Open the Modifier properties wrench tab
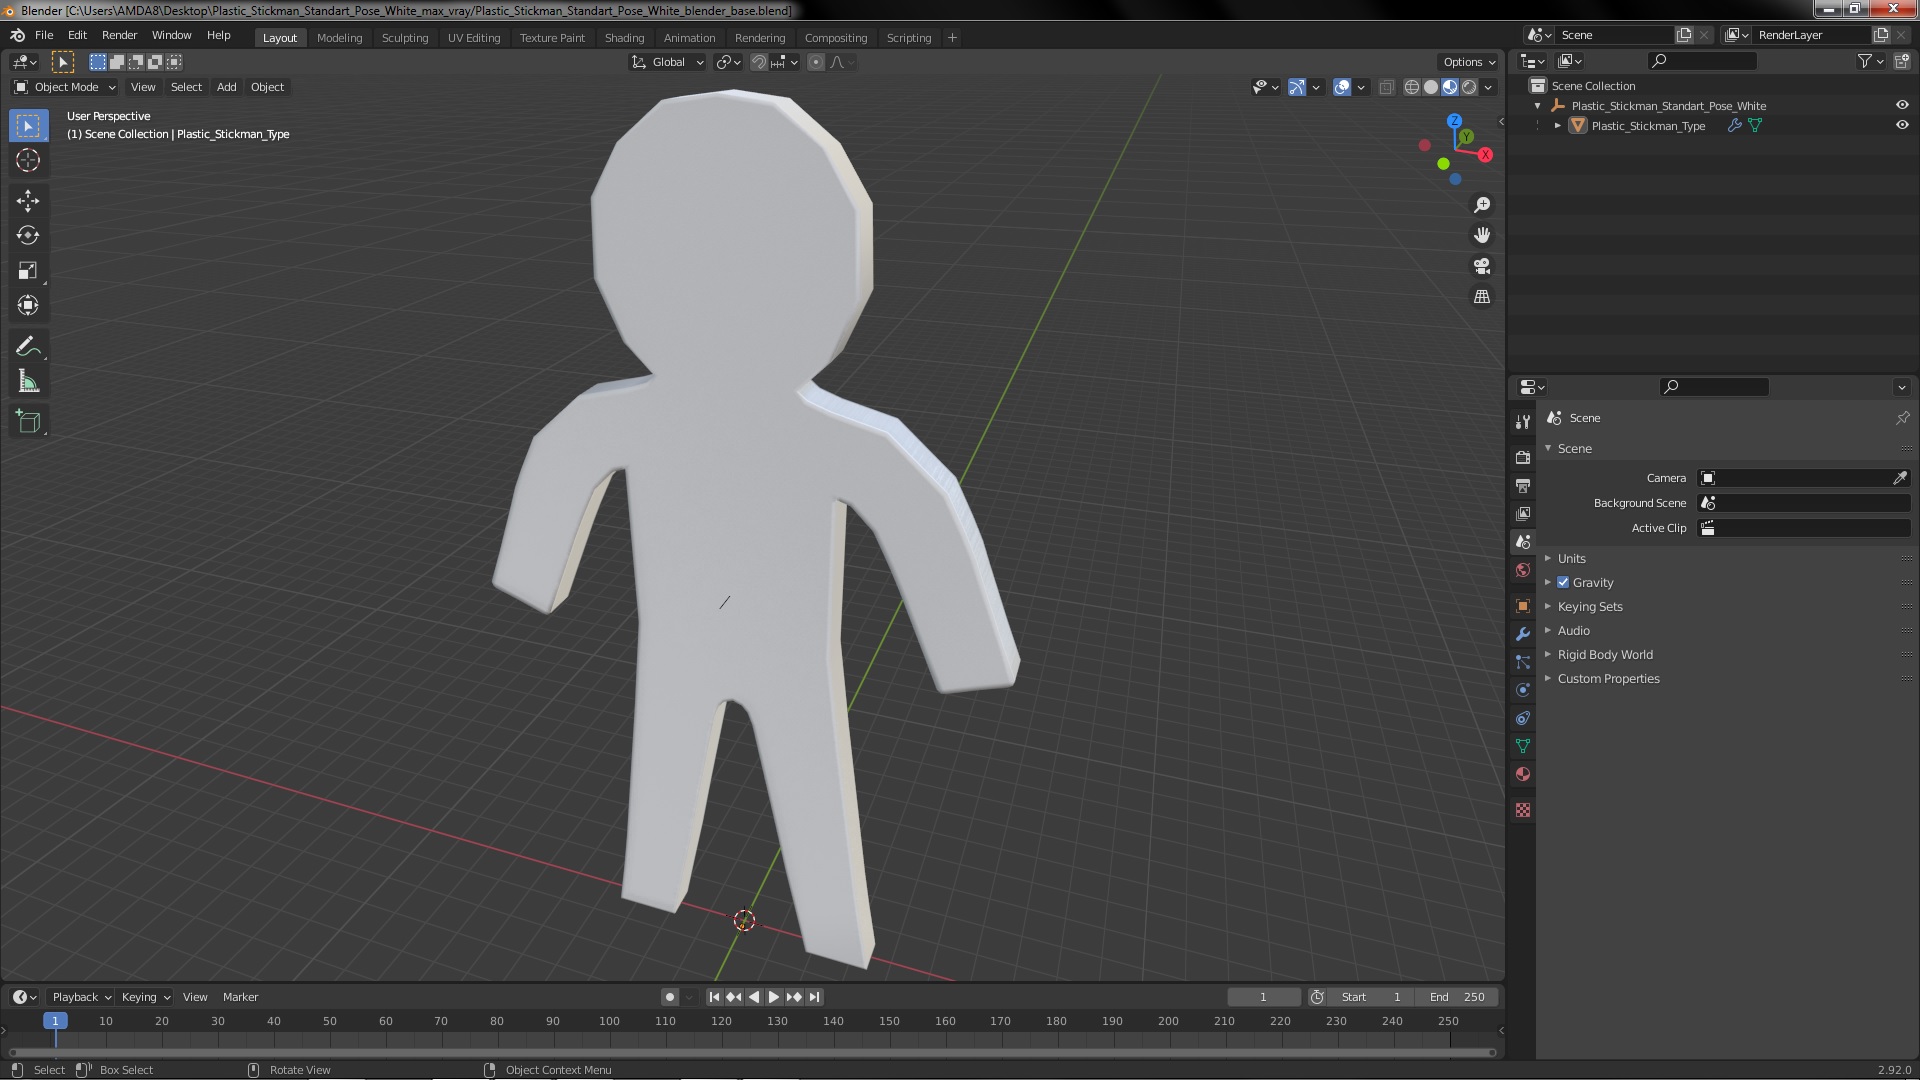Image resolution: width=1920 pixels, height=1080 pixels. pyautogui.click(x=1523, y=634)
